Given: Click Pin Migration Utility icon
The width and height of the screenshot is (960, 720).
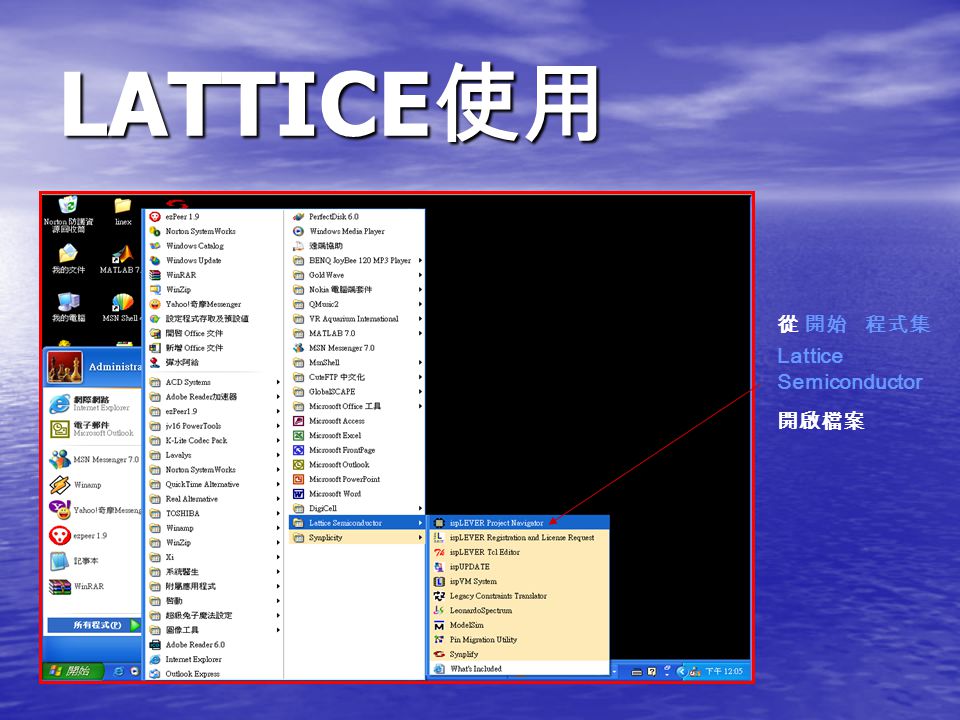Looking at the screenshot, I should [x=439, y=640].
